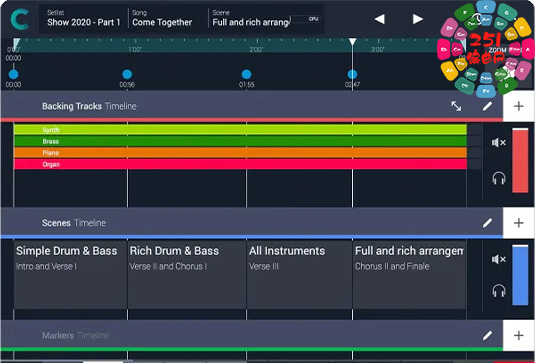The height and width of the screenshot is (363, 535).
Task: Add a new scene with plus
Action: (519, 223)
